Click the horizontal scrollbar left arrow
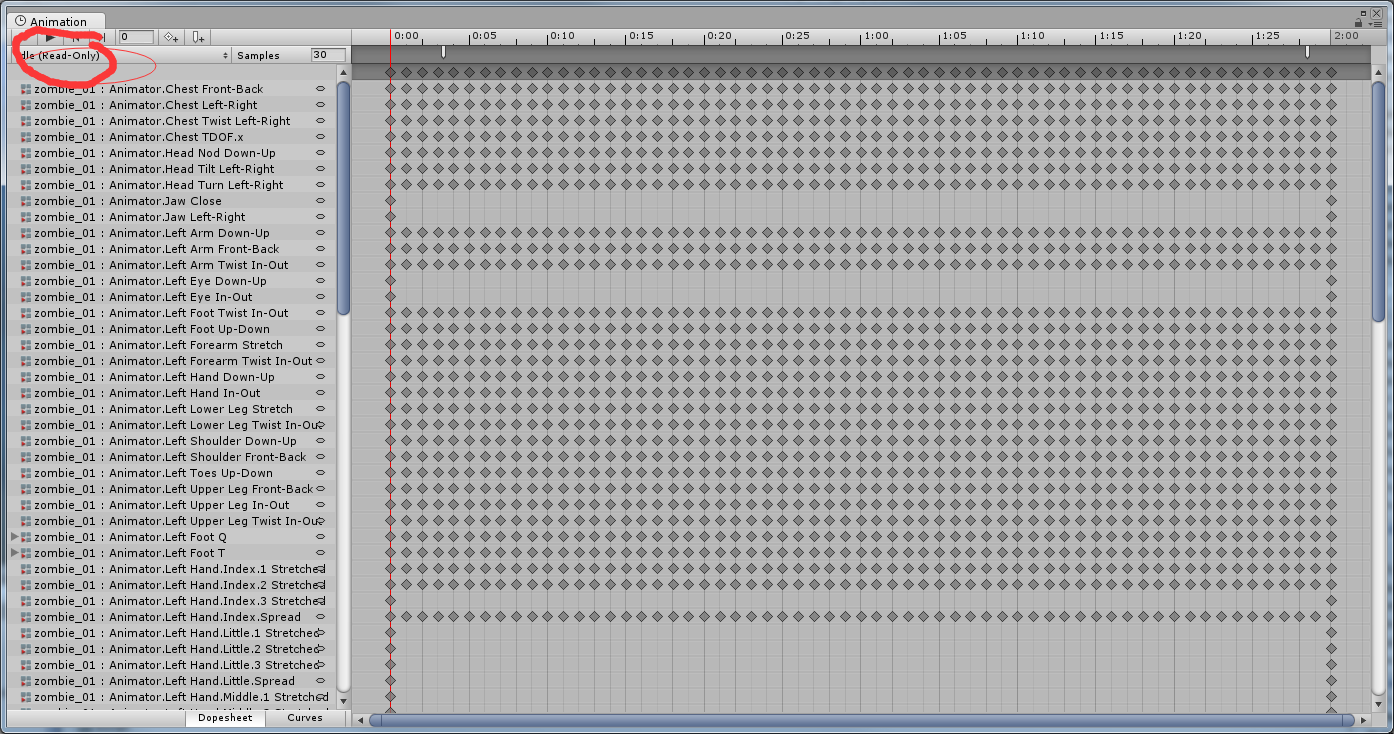 click(361, 719)
